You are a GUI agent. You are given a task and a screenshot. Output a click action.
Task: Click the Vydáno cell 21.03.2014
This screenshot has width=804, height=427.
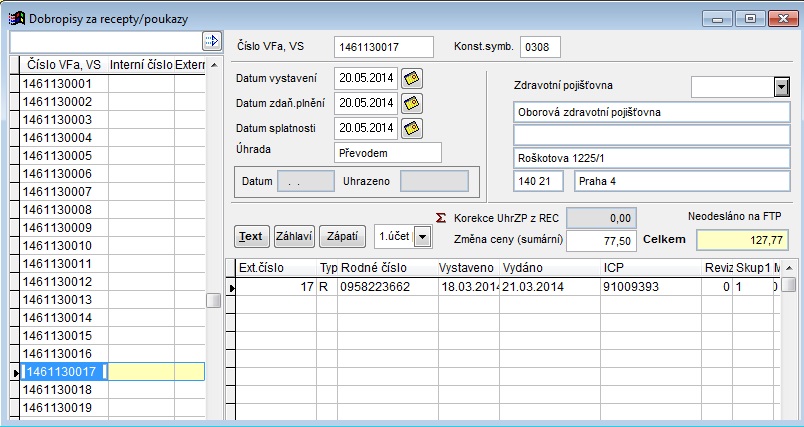(550, 287)
